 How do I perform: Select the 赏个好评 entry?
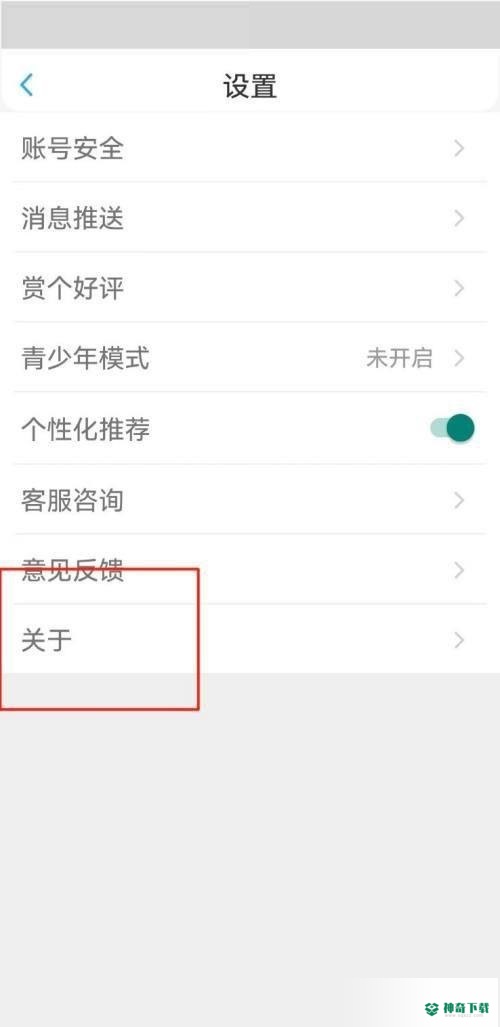(x=250, y=288)
